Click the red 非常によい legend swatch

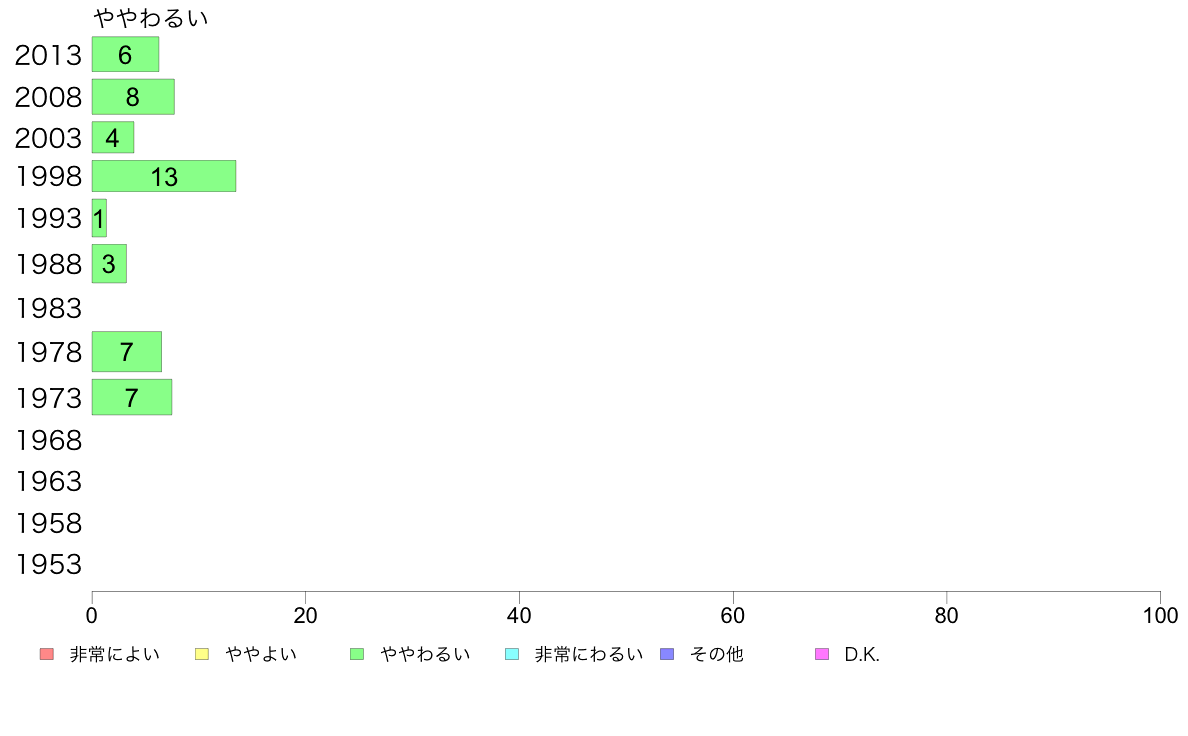coord(47,654)
